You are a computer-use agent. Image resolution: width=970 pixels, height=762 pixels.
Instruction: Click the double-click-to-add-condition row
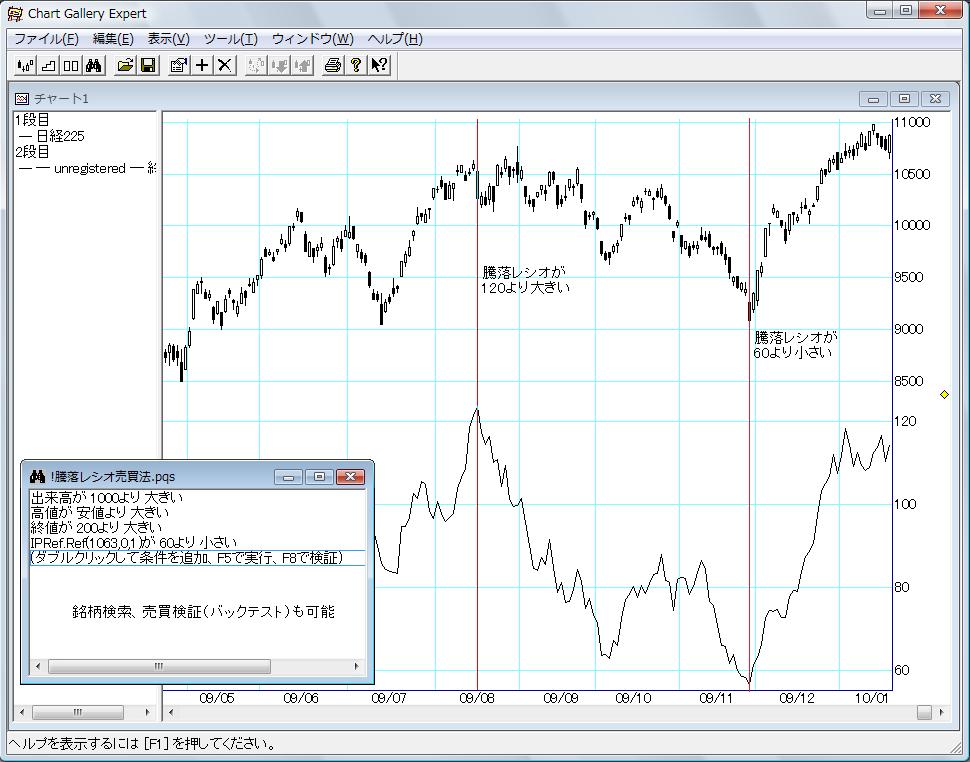186,557
